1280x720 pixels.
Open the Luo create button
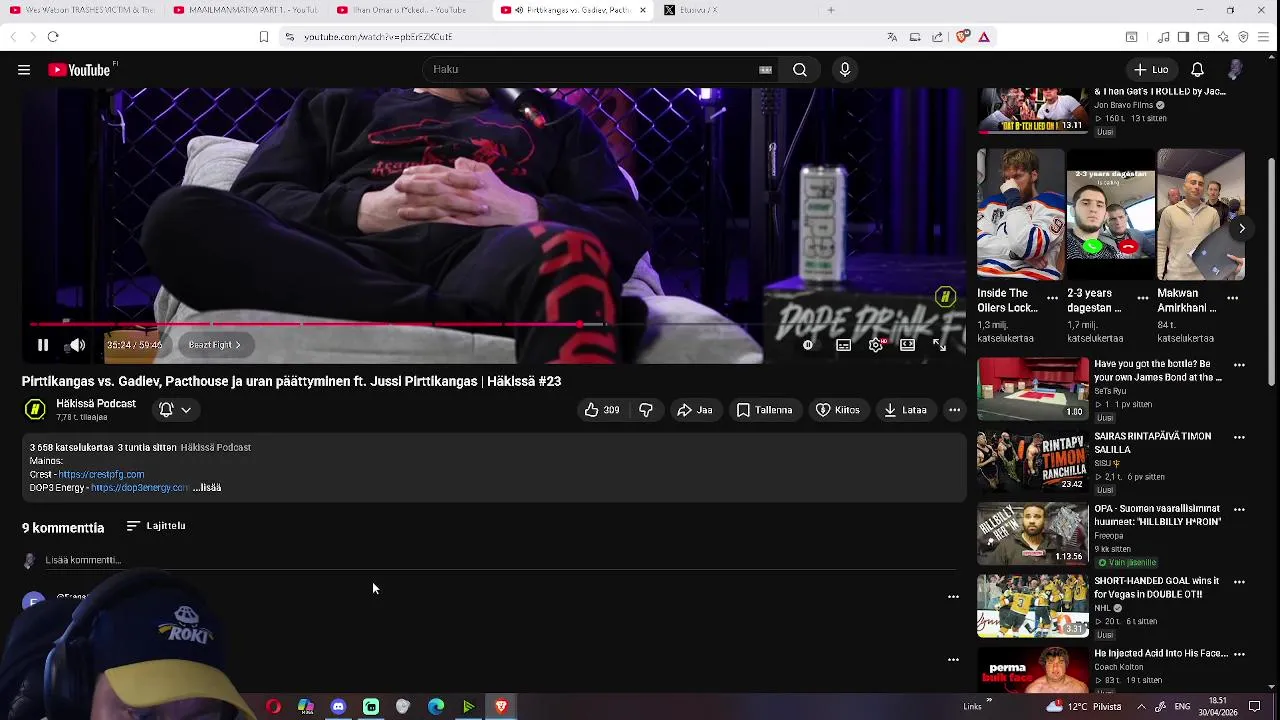click(1151, 70)
